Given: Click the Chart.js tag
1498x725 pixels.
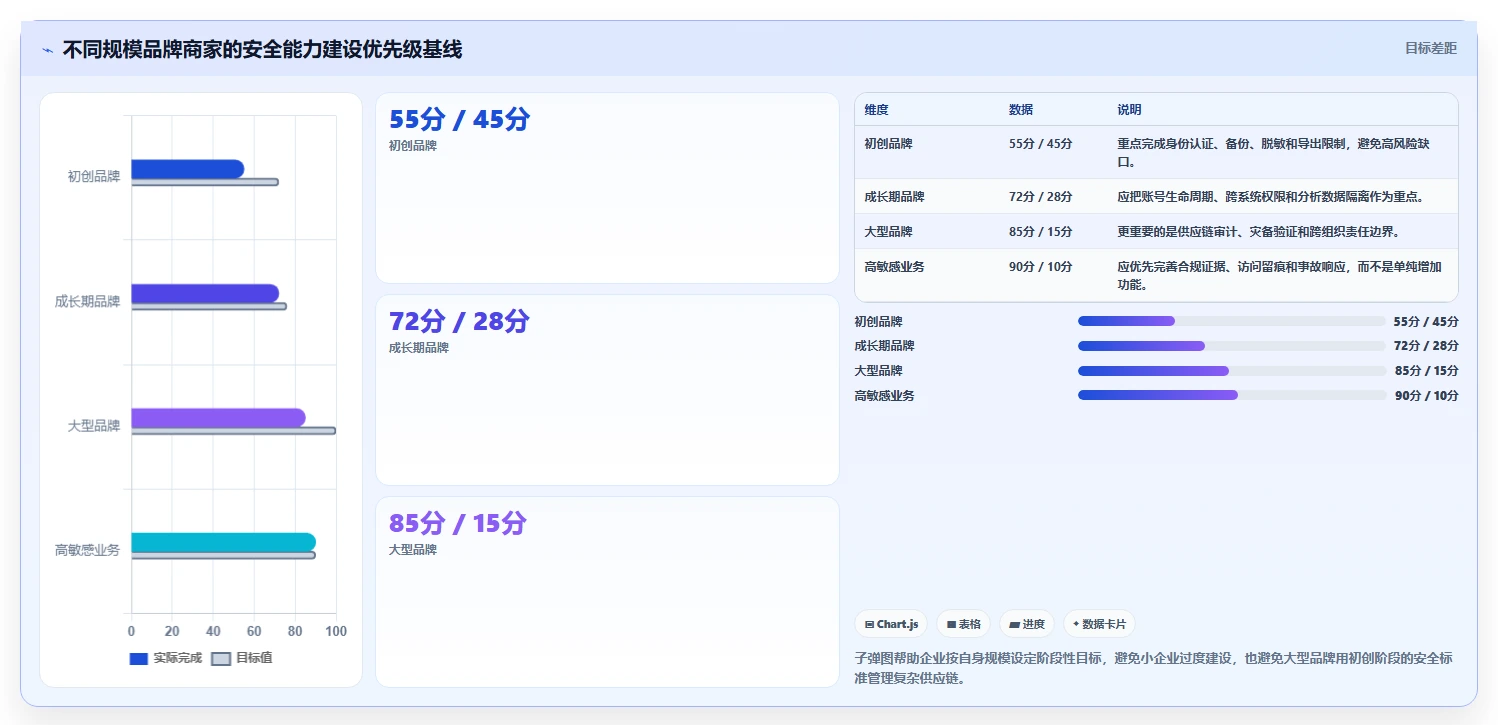Looking at the screenshot, I should point(891,624).
